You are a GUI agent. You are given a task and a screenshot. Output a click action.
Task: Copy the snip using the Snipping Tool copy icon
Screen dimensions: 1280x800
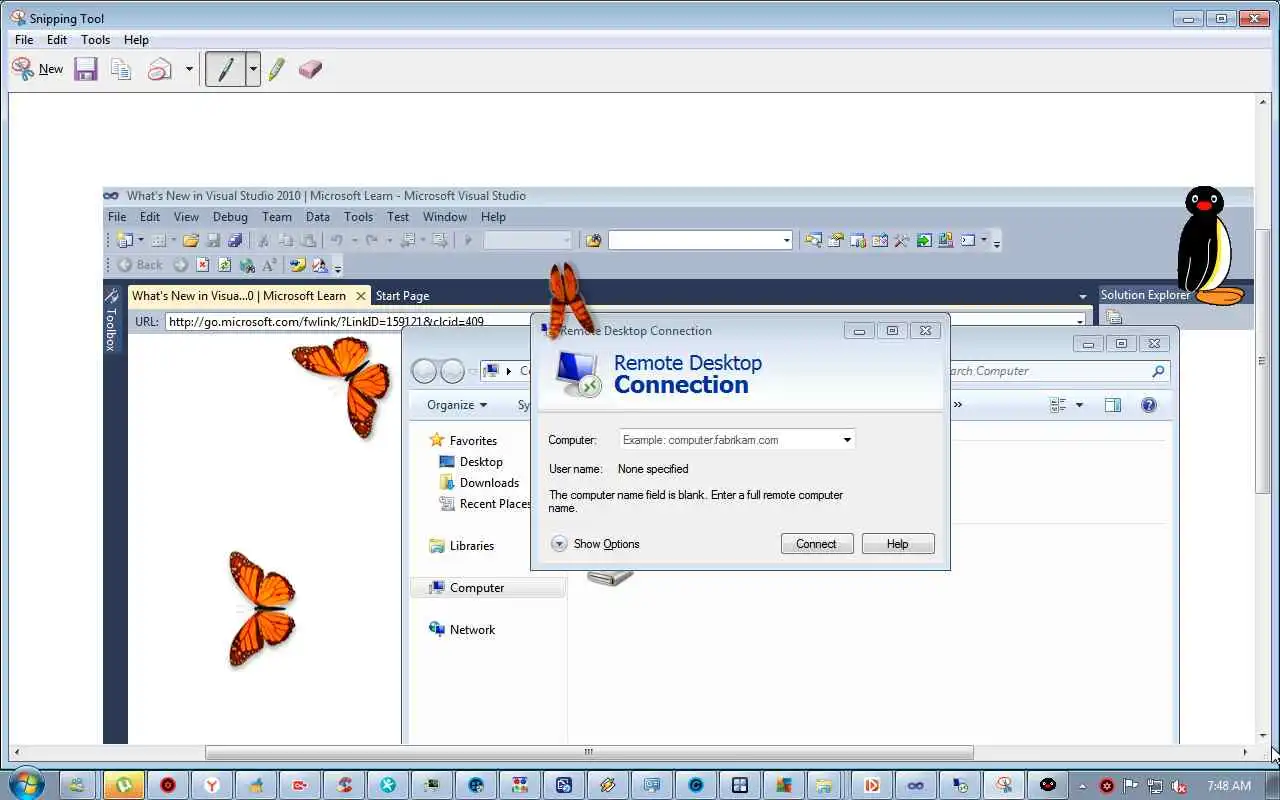pos(121,69)
